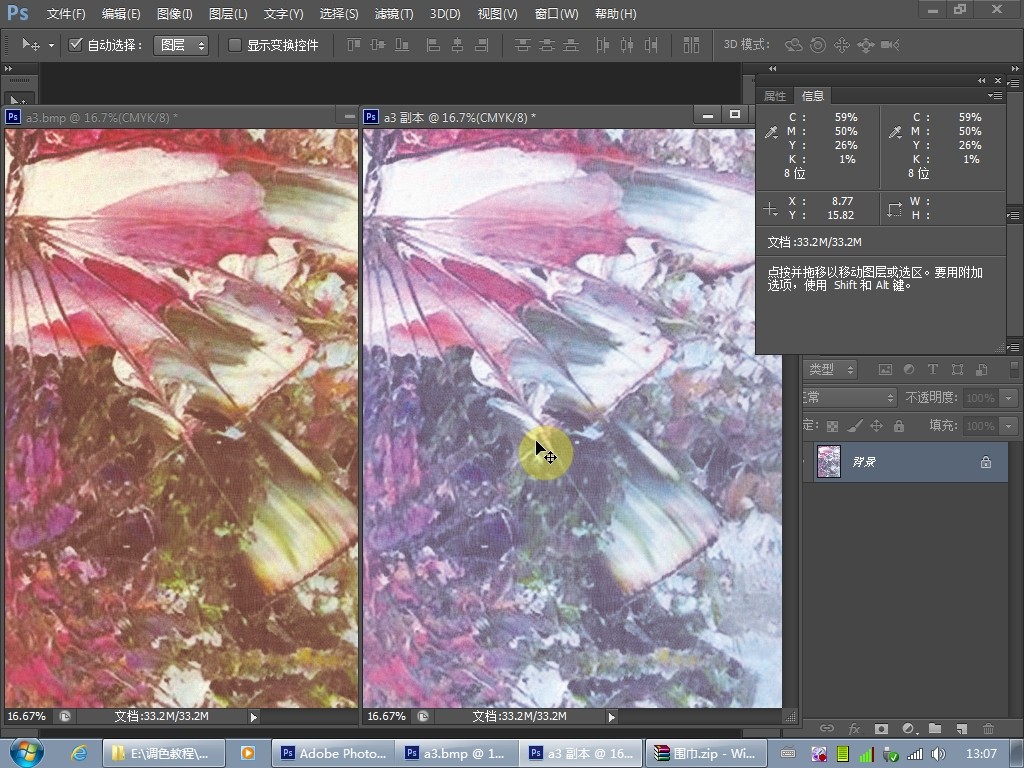1024x768 pixels.
Task: Open the 图层 auto-select target dropdown
Action: (x=181, y=45)
